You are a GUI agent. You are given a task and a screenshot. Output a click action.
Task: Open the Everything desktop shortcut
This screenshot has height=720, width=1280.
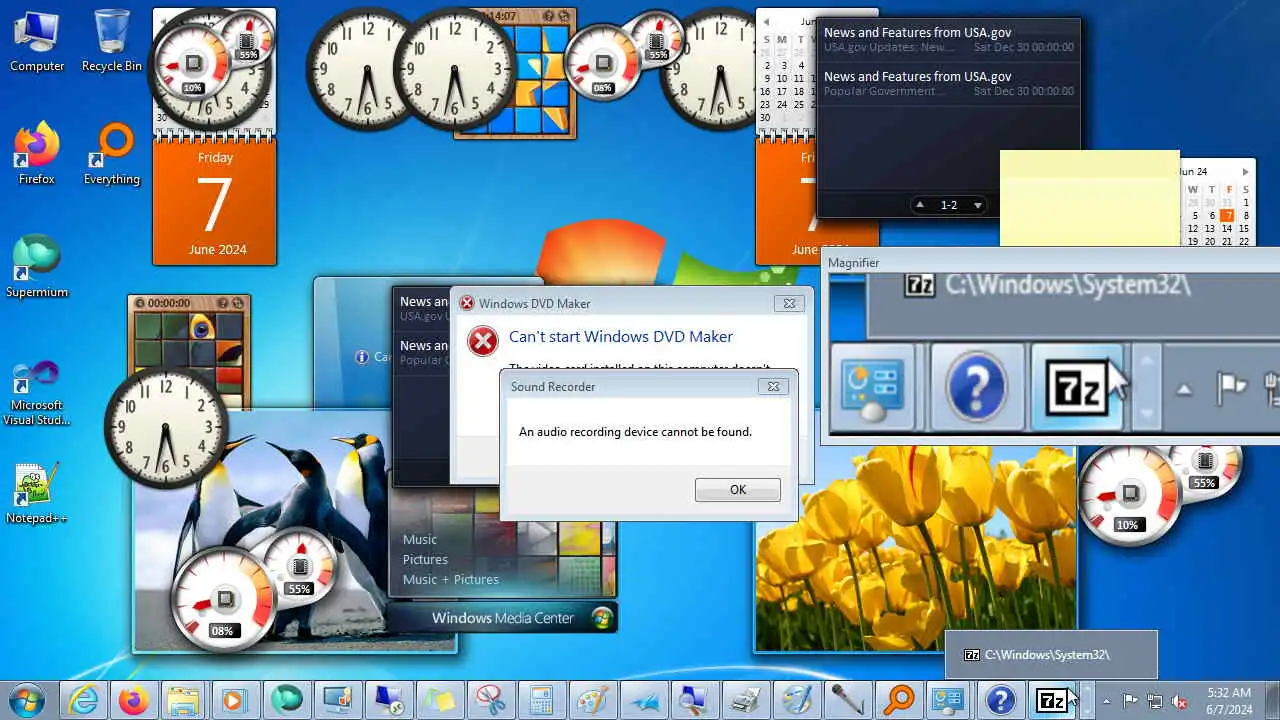[x=111, y=154]
